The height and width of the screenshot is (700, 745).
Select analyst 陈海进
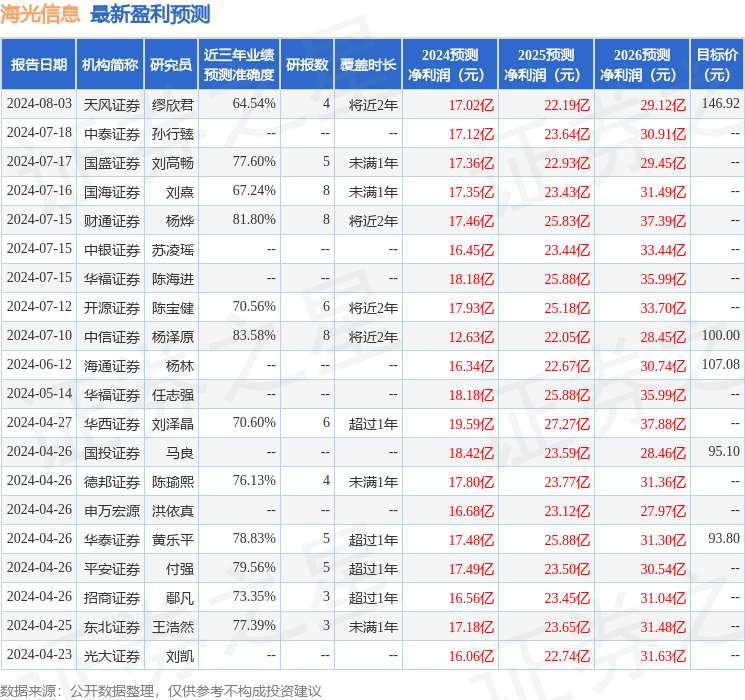172,279
